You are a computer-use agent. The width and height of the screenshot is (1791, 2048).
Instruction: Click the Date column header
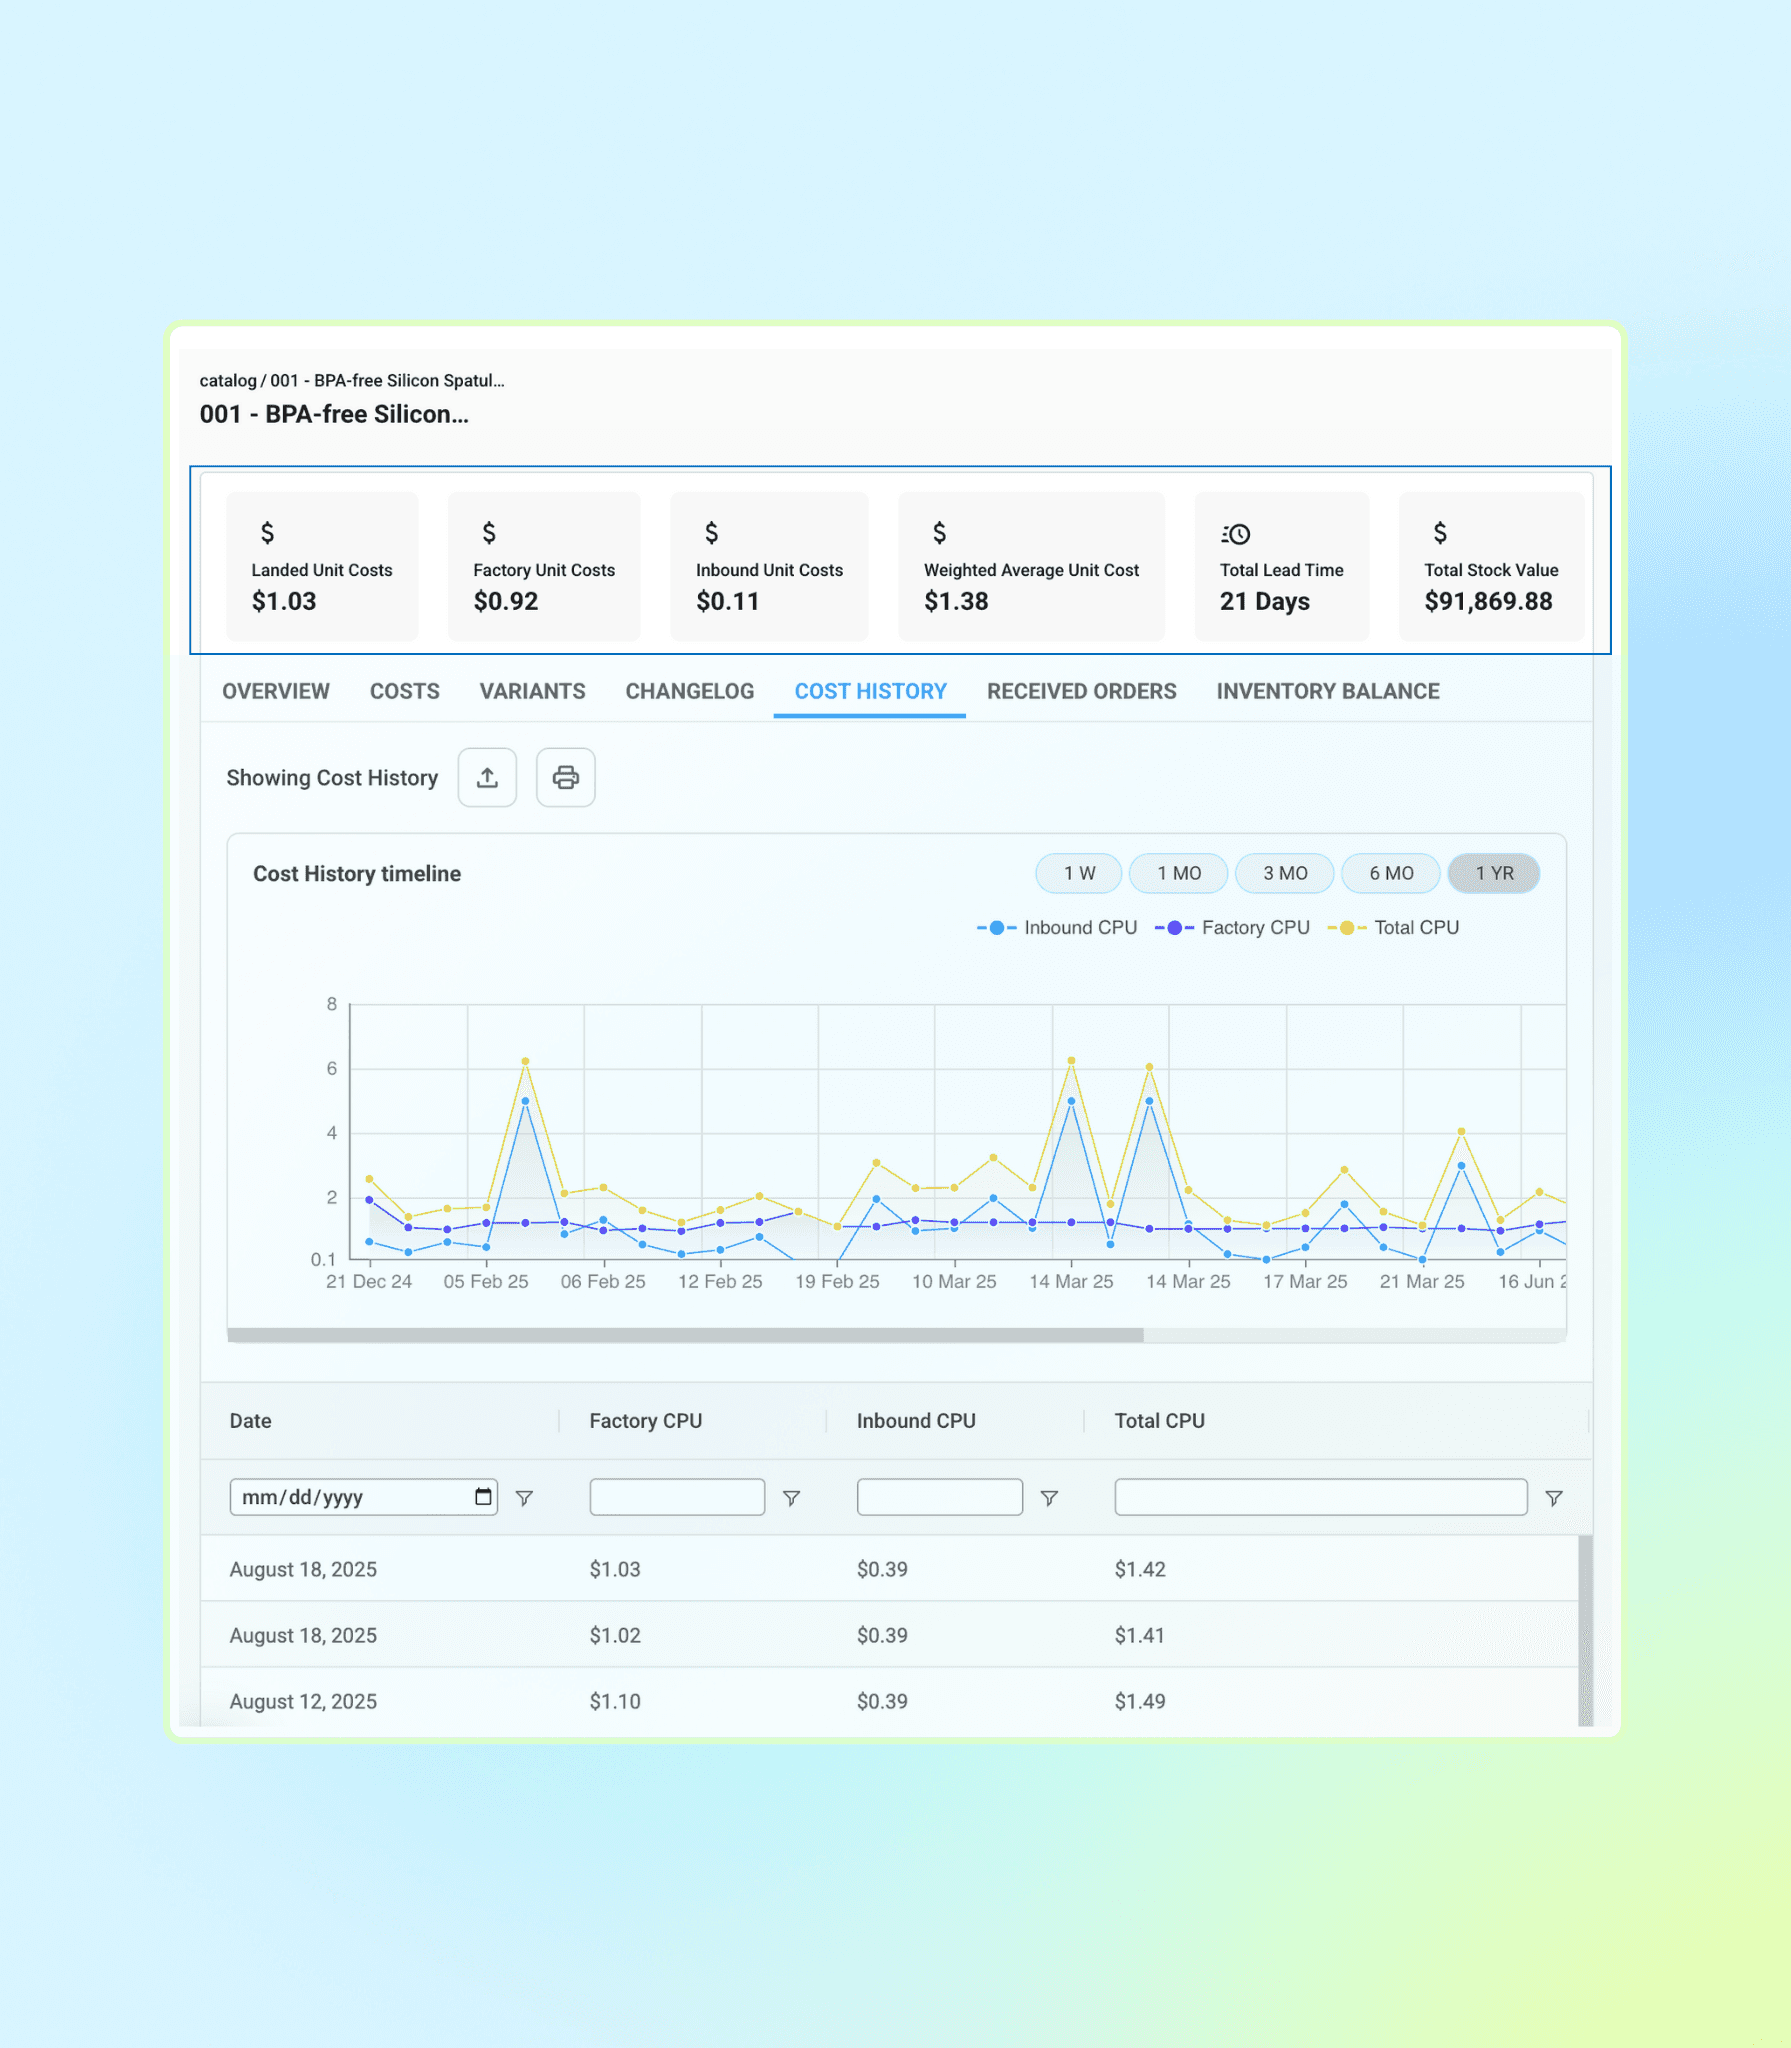pos(251,1421)
